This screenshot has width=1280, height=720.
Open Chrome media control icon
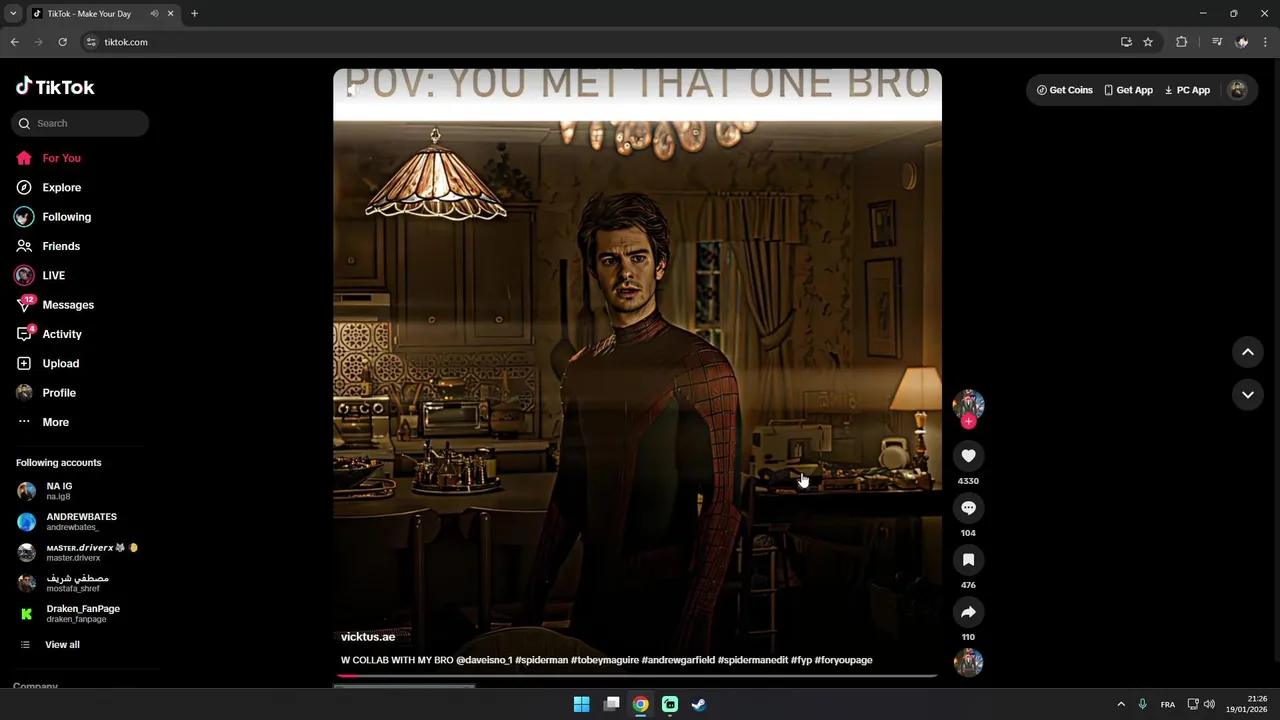tap(1217, 42)
